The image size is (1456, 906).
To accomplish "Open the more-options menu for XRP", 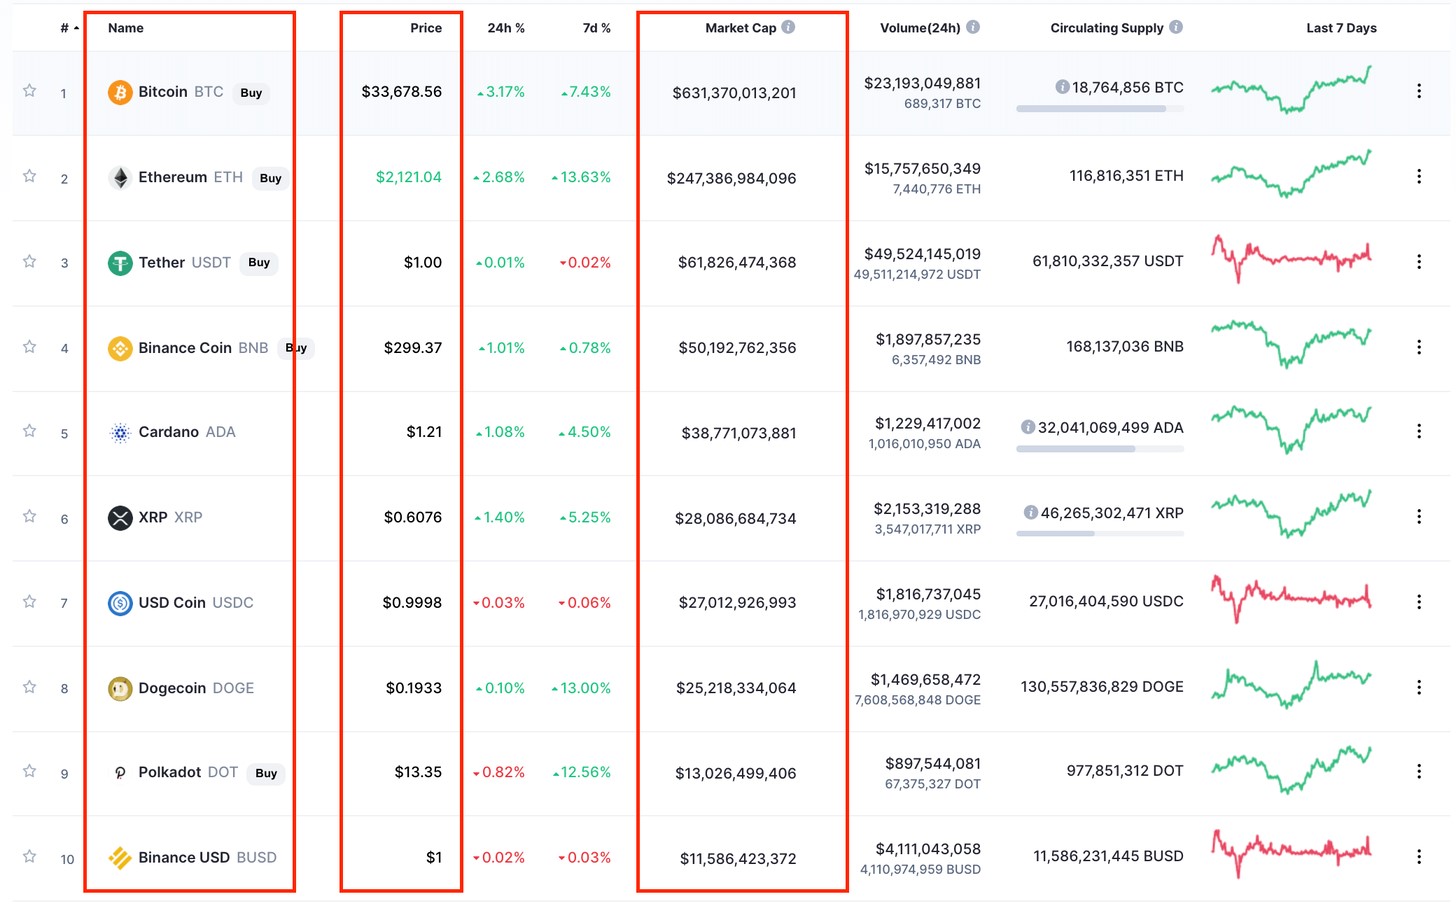I will click(x=1418, y=517).
